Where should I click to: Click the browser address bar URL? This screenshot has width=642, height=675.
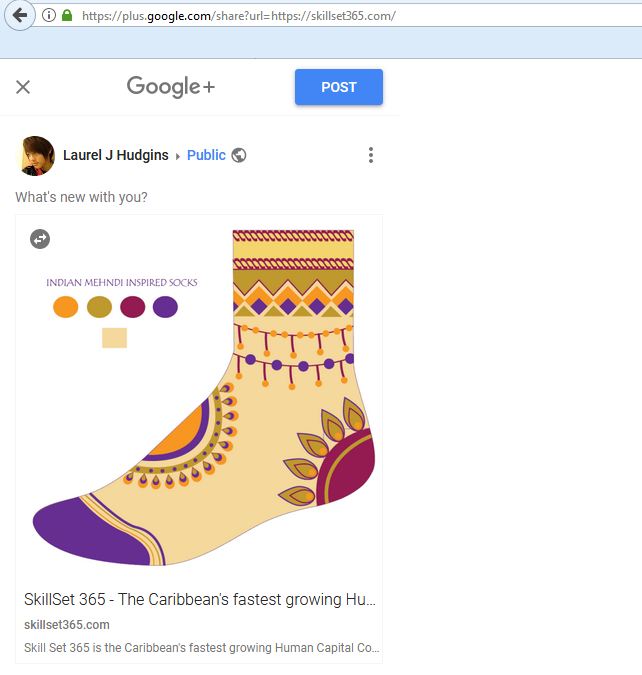[240, 15]
